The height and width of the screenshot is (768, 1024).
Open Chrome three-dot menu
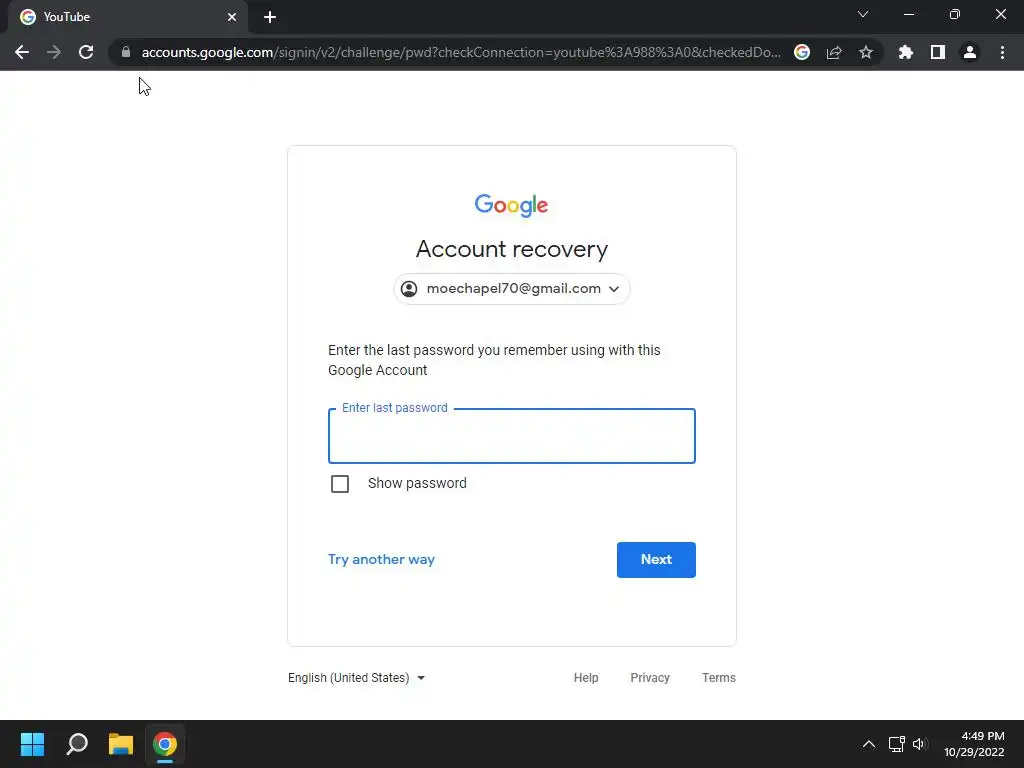1002,52
